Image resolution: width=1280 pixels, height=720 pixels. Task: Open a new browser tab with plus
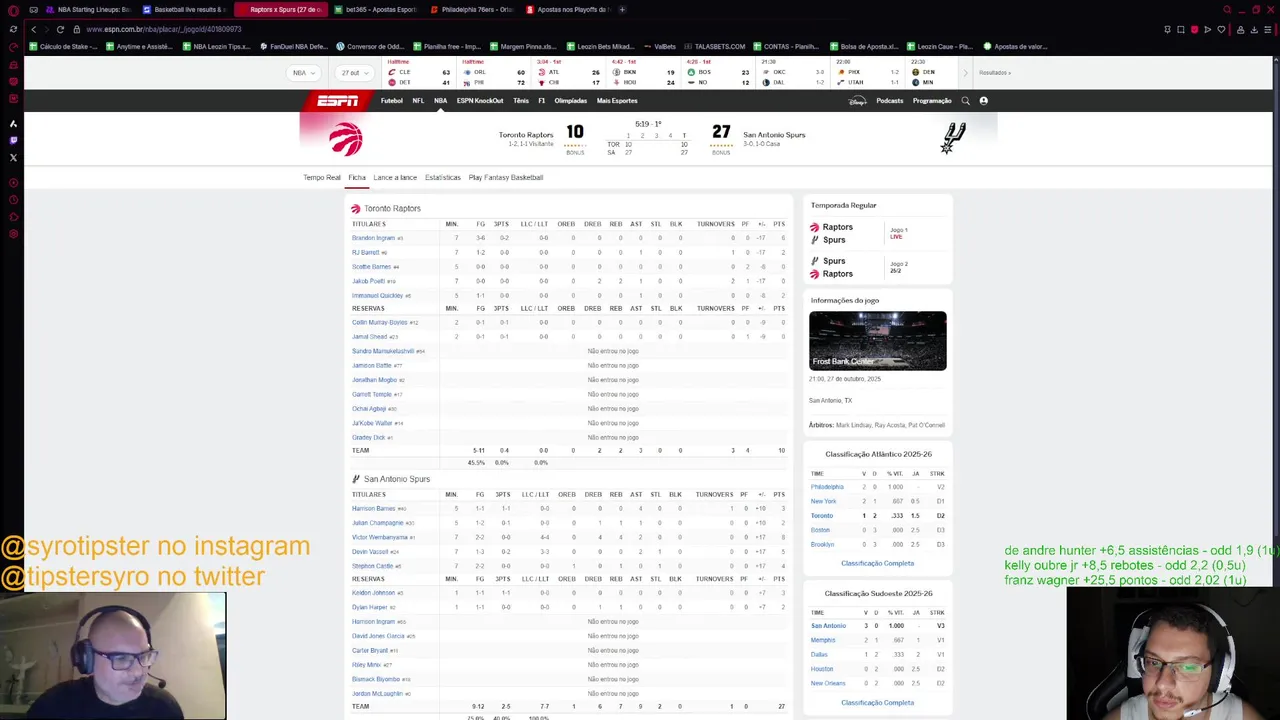(622, 10)
